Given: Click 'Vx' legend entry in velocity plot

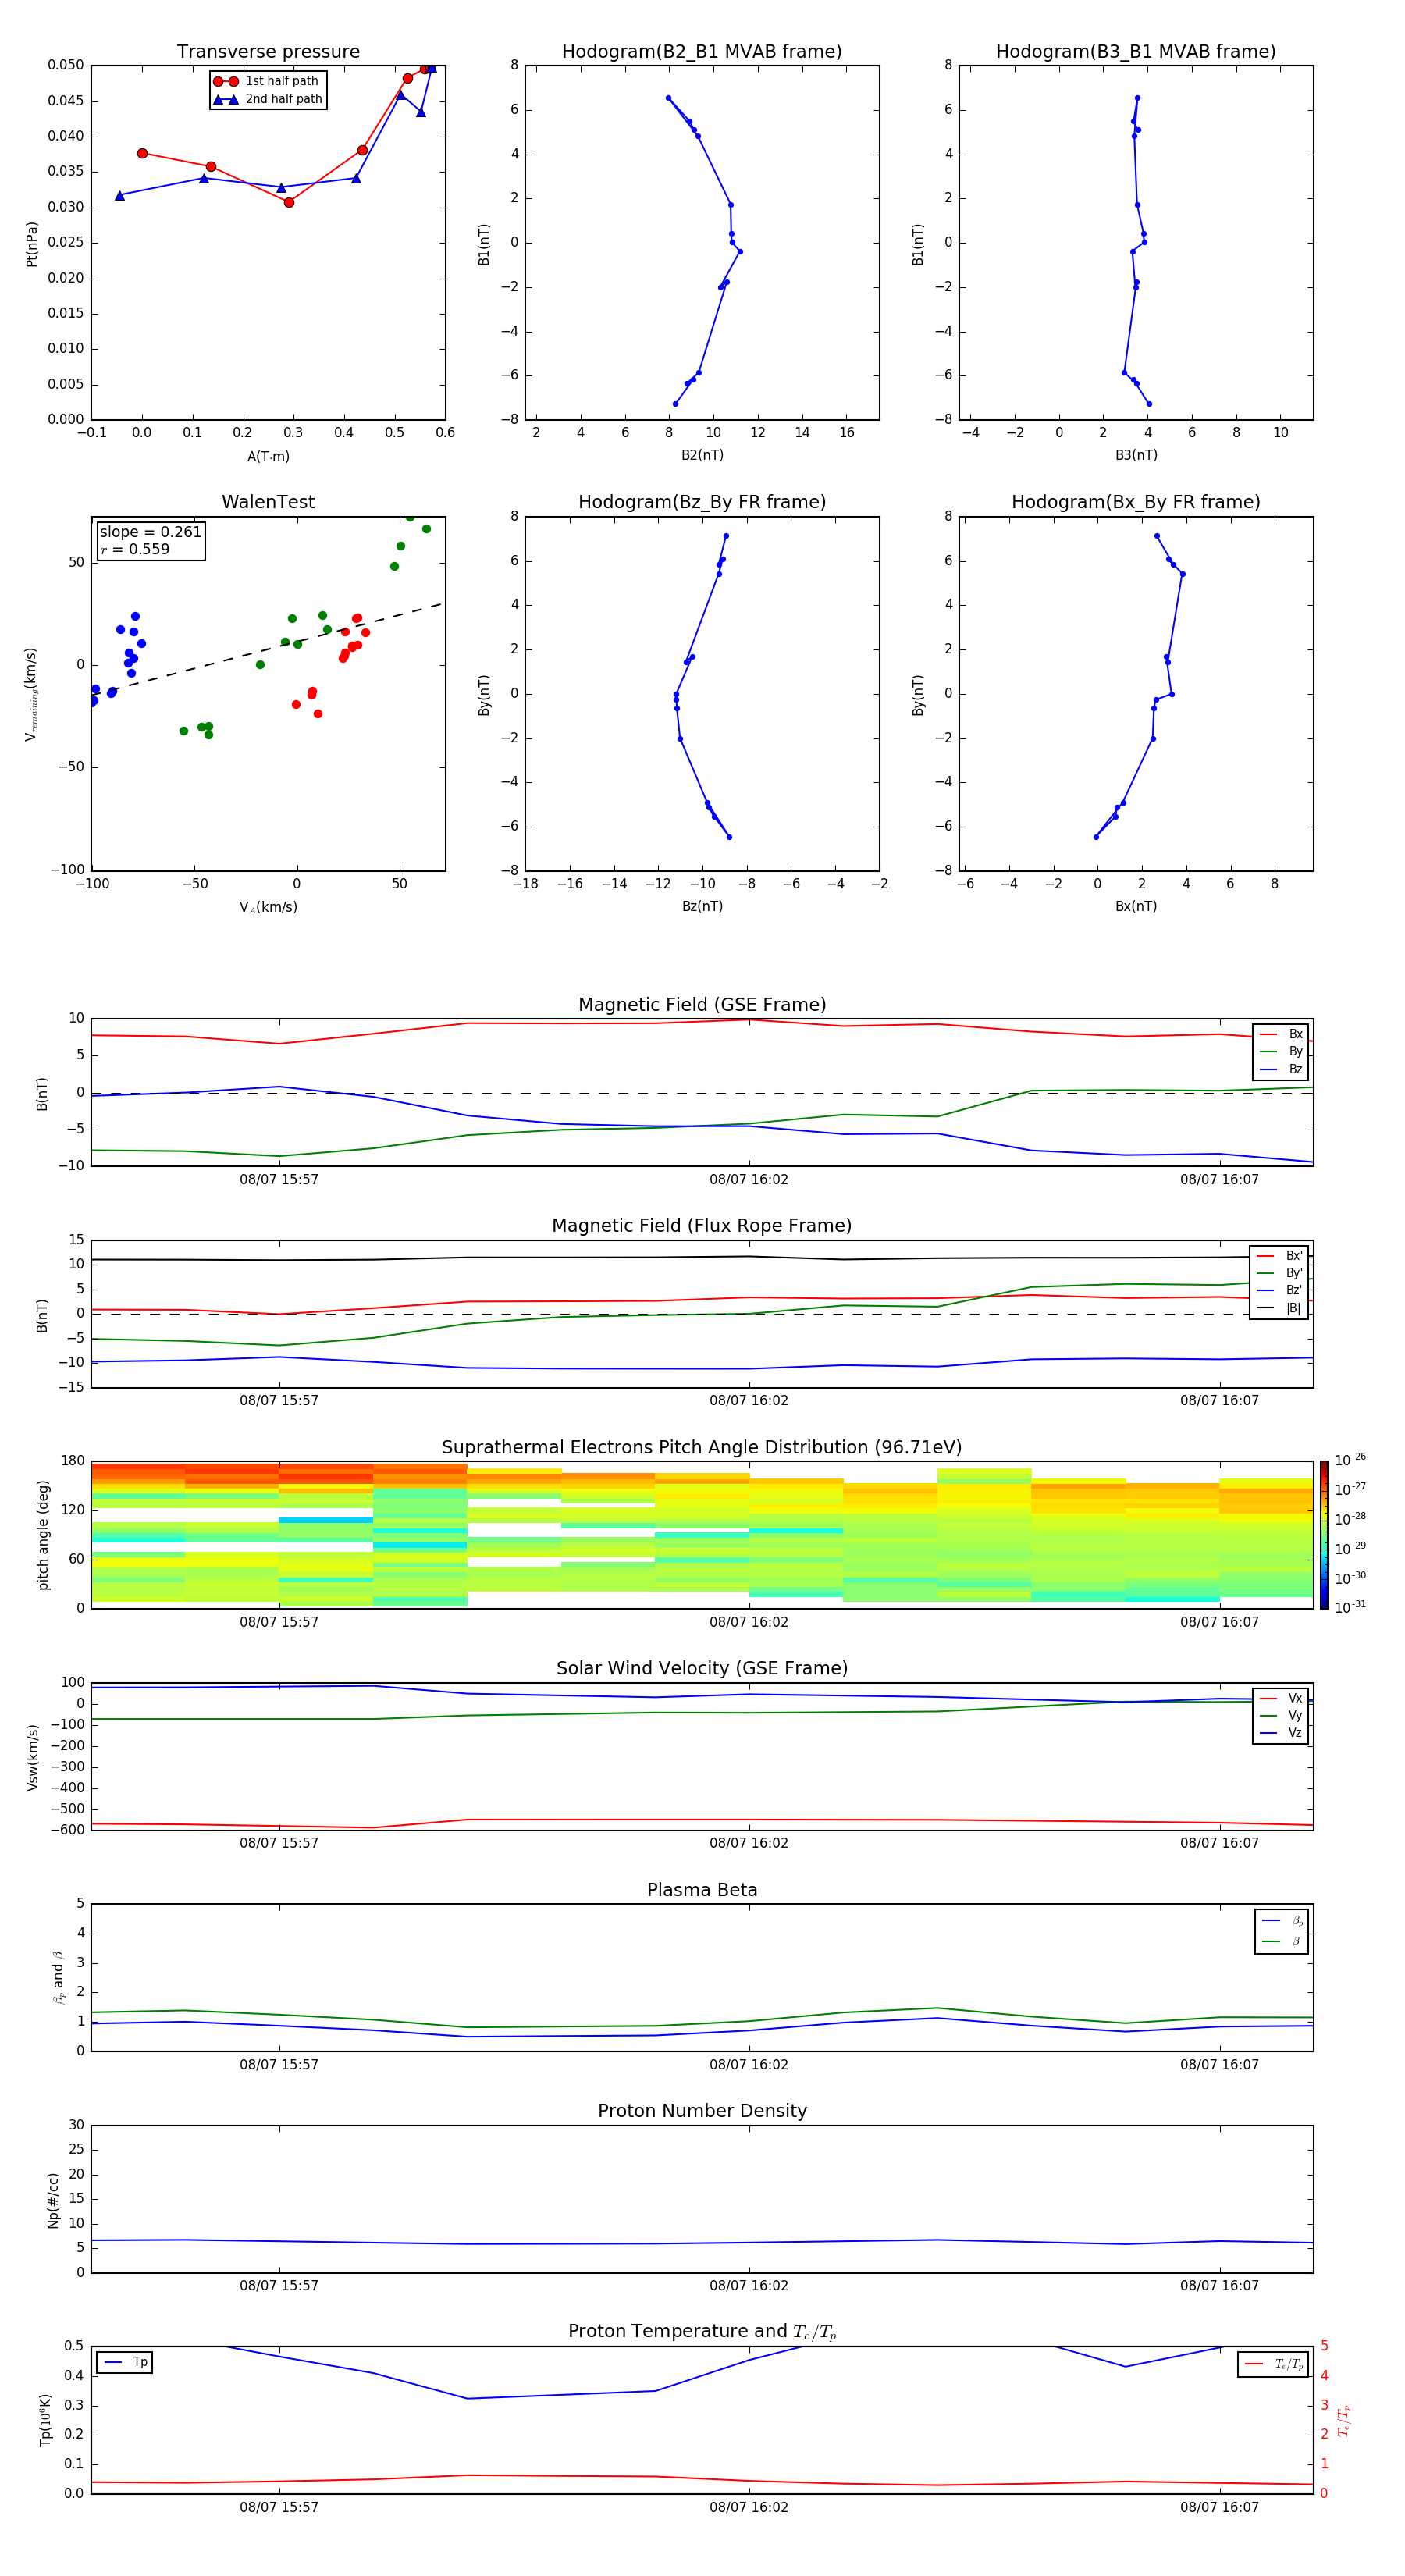Looking at the screenshot, I should point(1281,1698).
